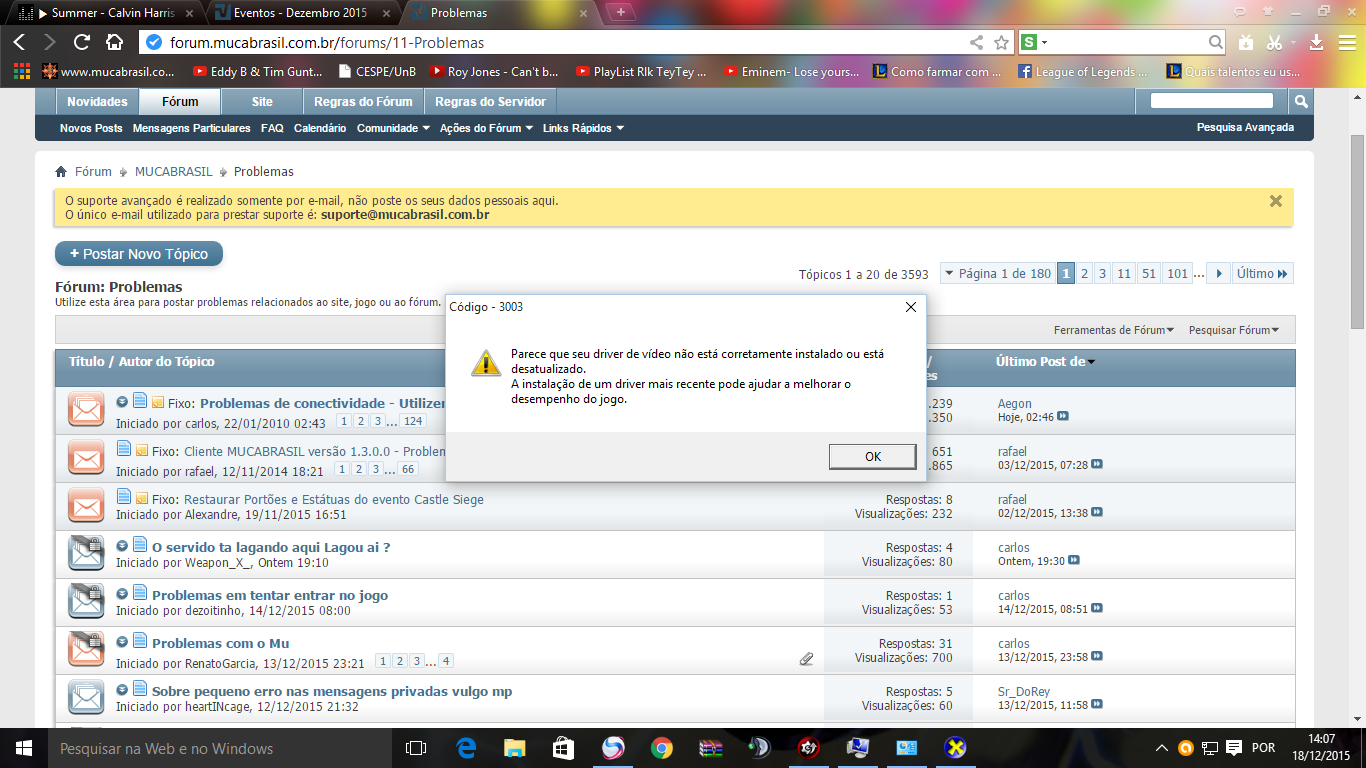Screen dimensions: 1366x768
Task: Switch to the Novidades tab
Action: (97, 102)
